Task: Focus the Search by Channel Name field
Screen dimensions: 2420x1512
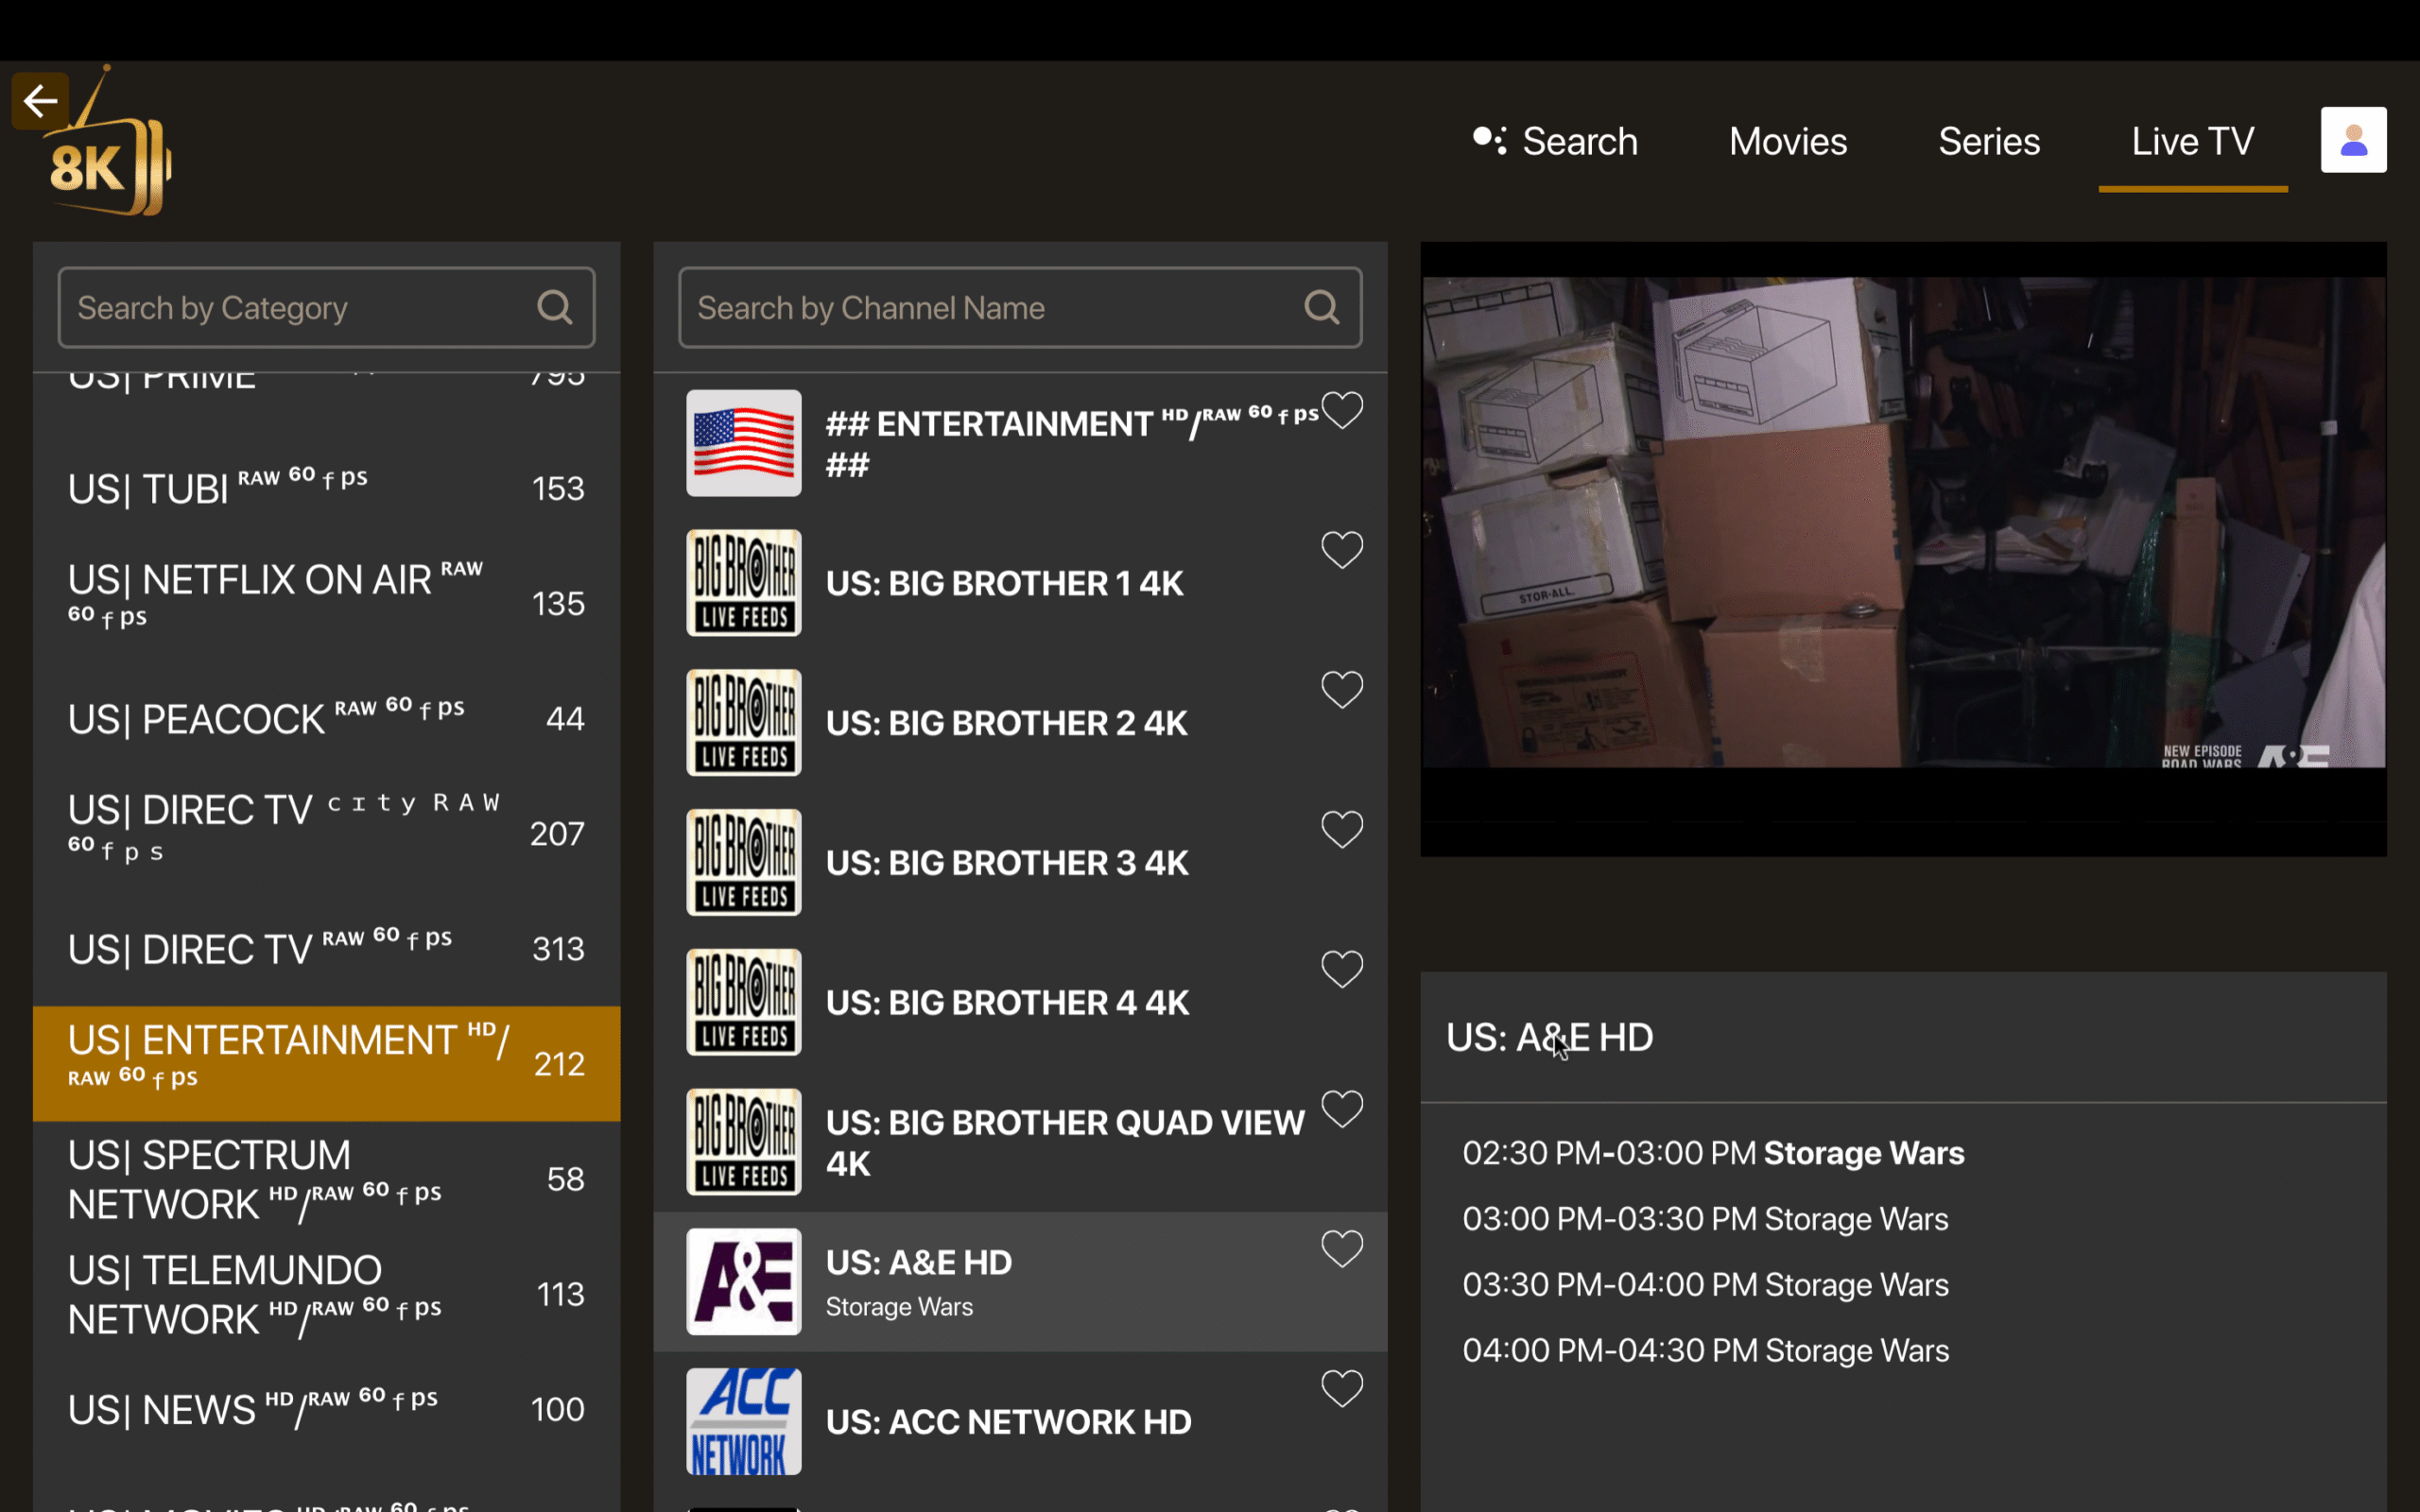Action: tap(1020, 307)
